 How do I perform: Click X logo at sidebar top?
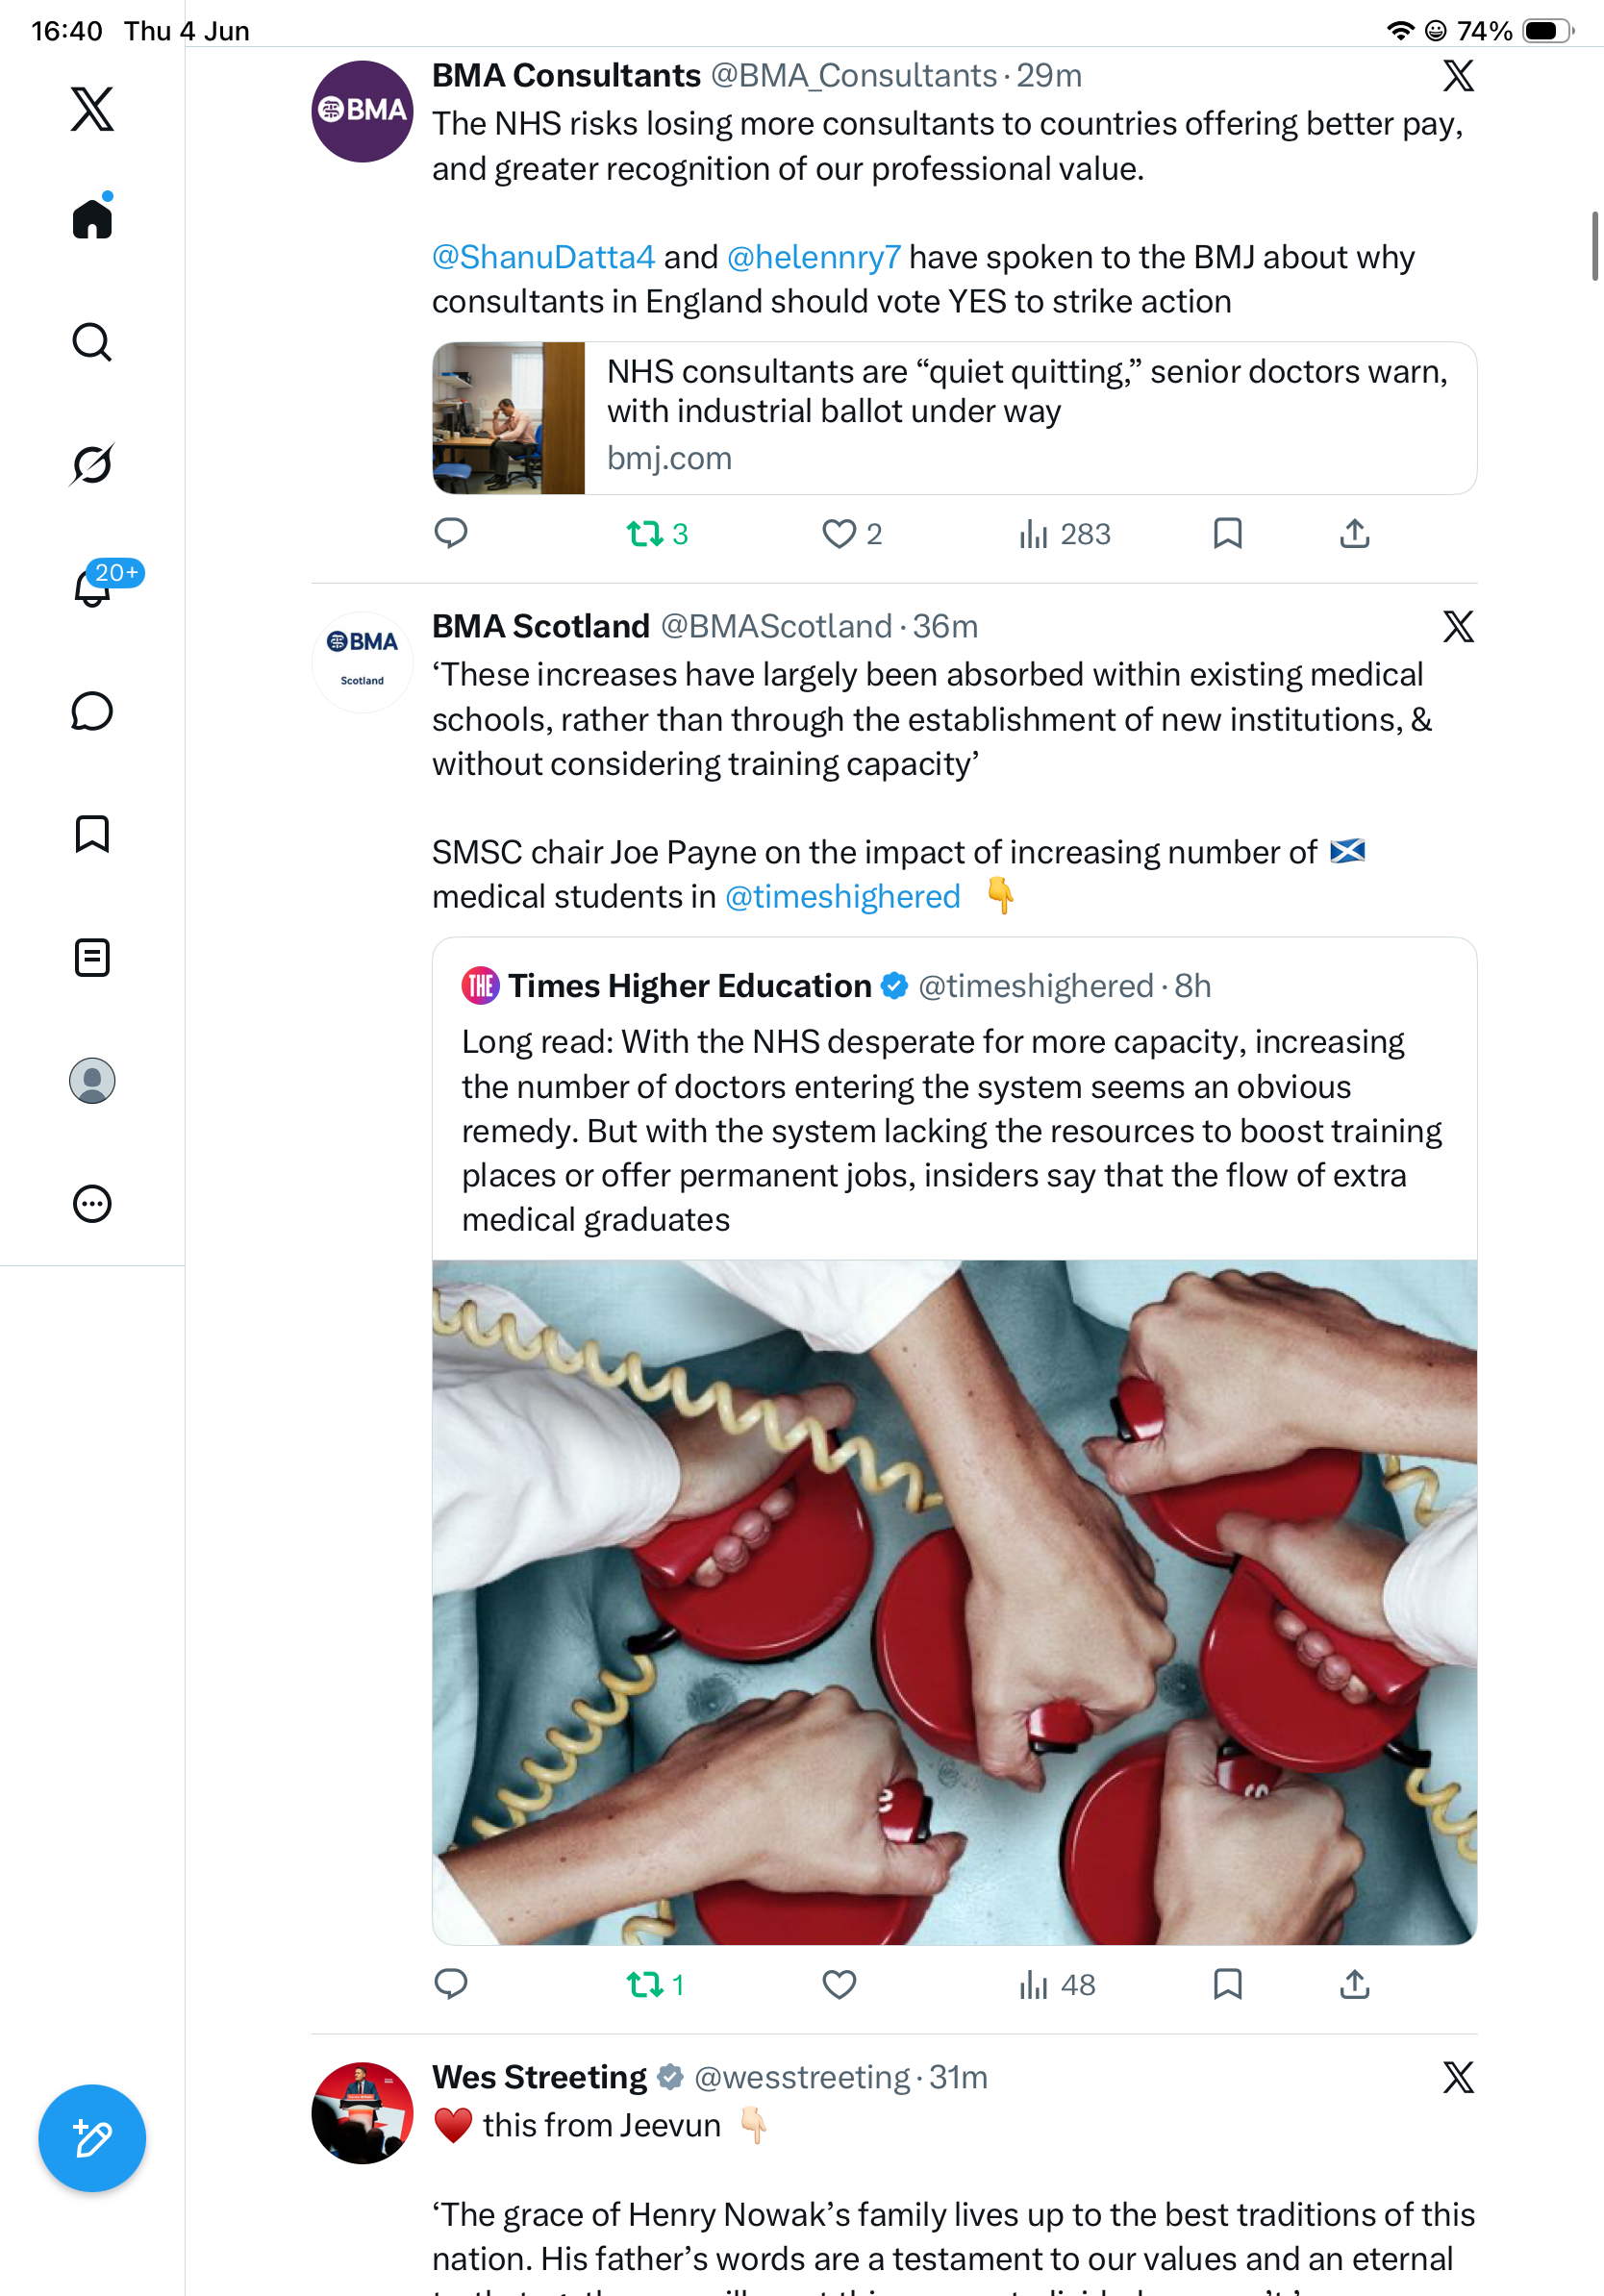(92, 108)
